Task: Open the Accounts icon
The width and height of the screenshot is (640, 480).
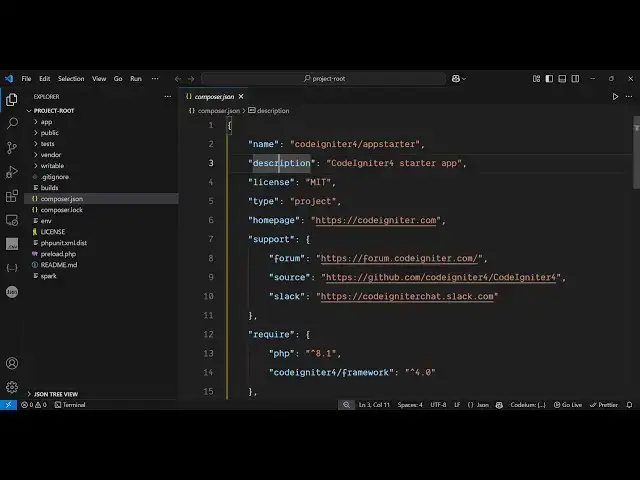Action: [12, 363]
